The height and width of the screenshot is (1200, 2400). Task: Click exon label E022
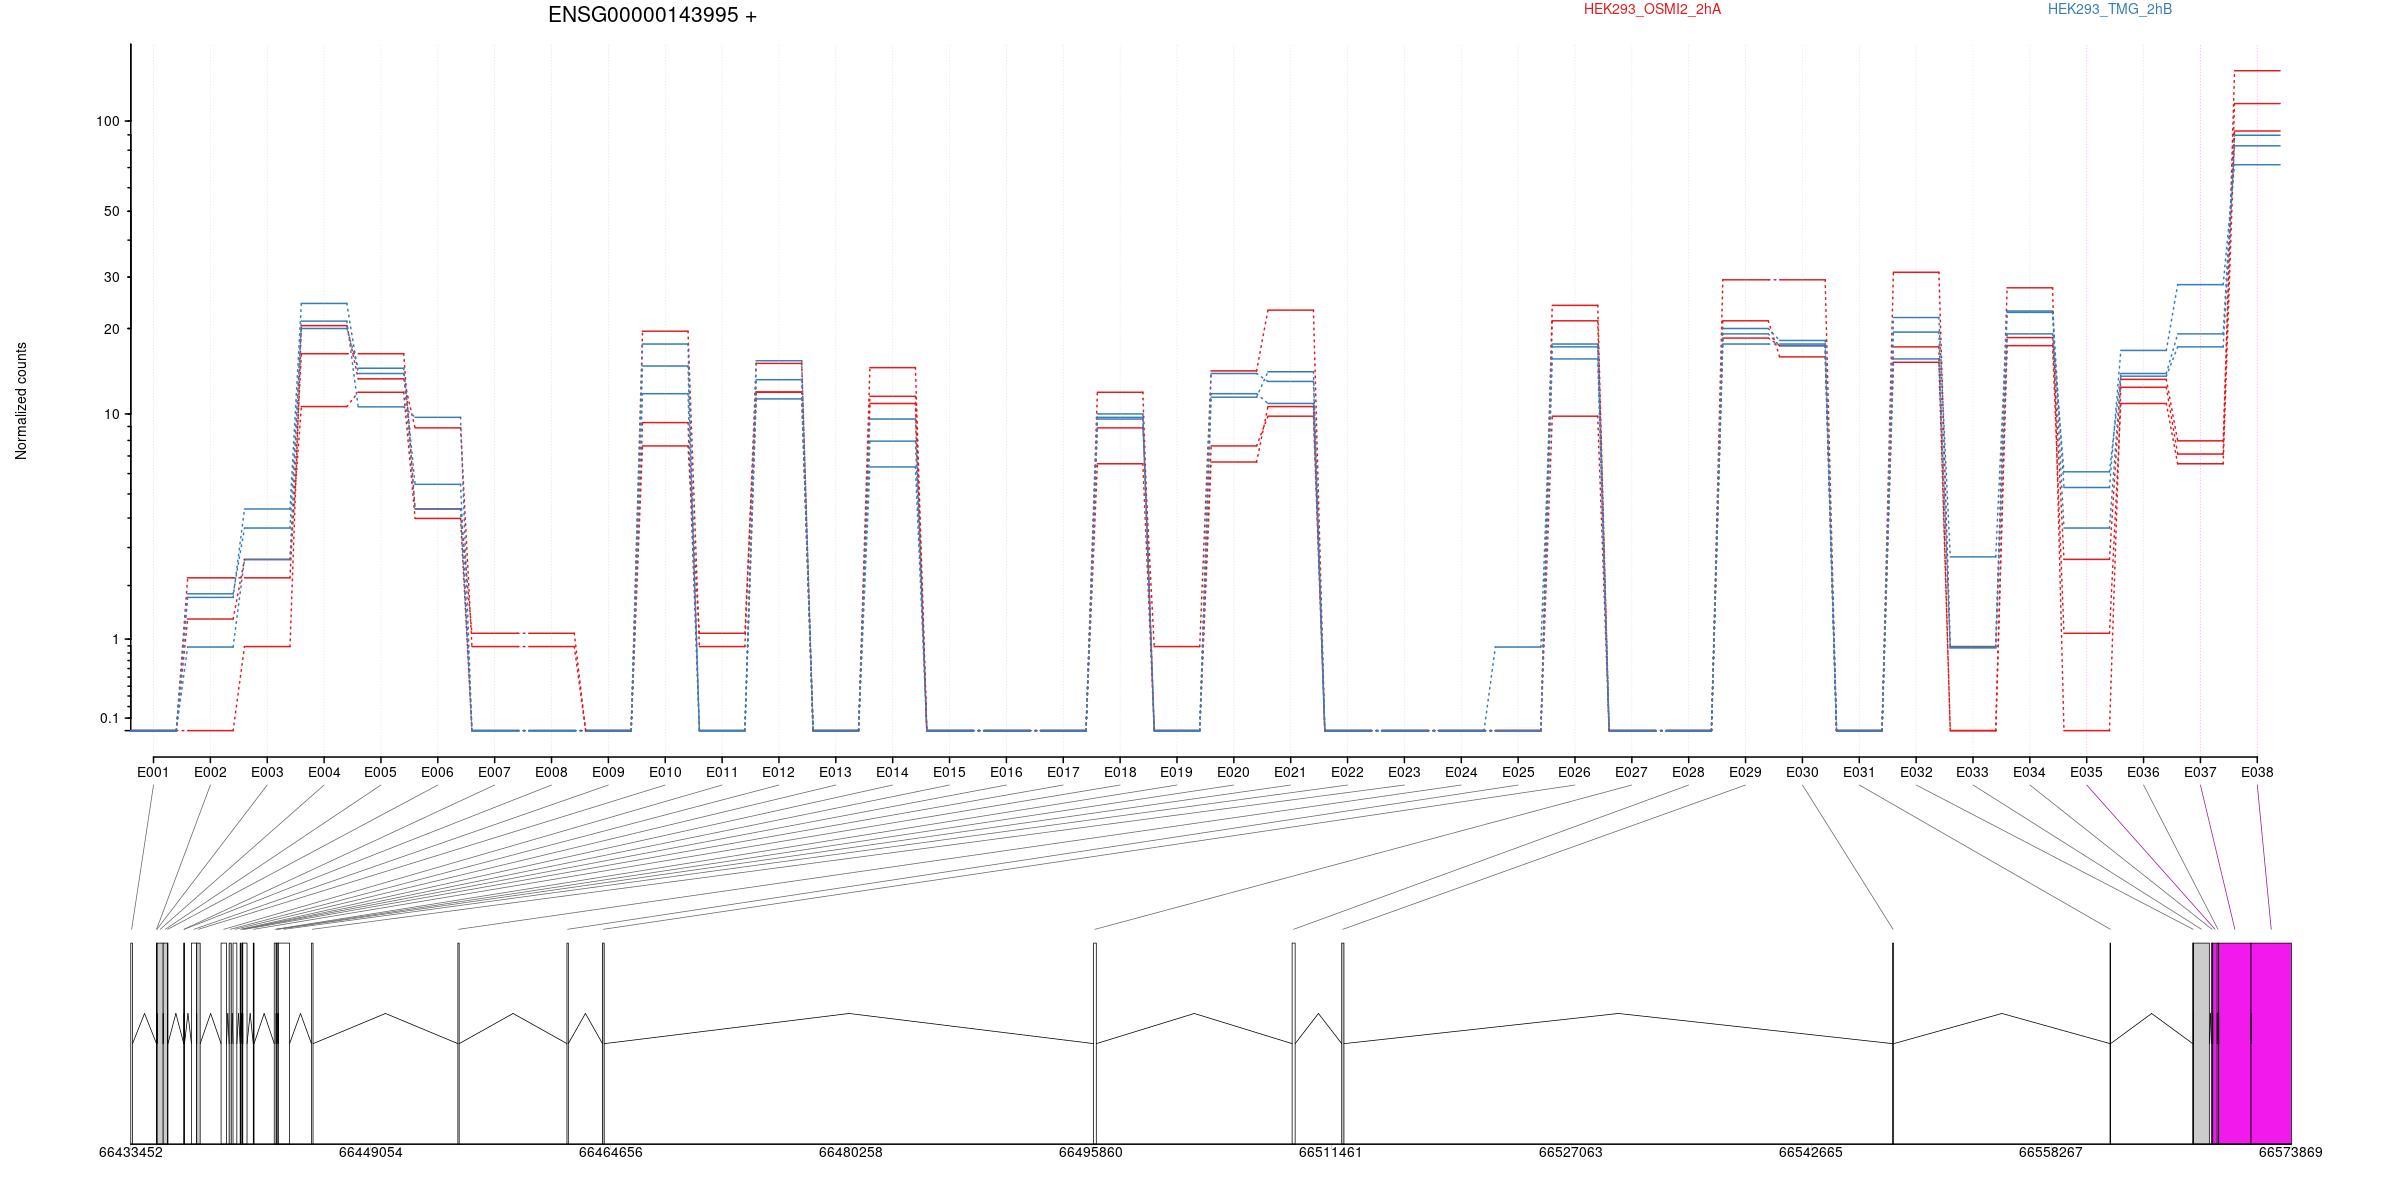point(1347,772)
